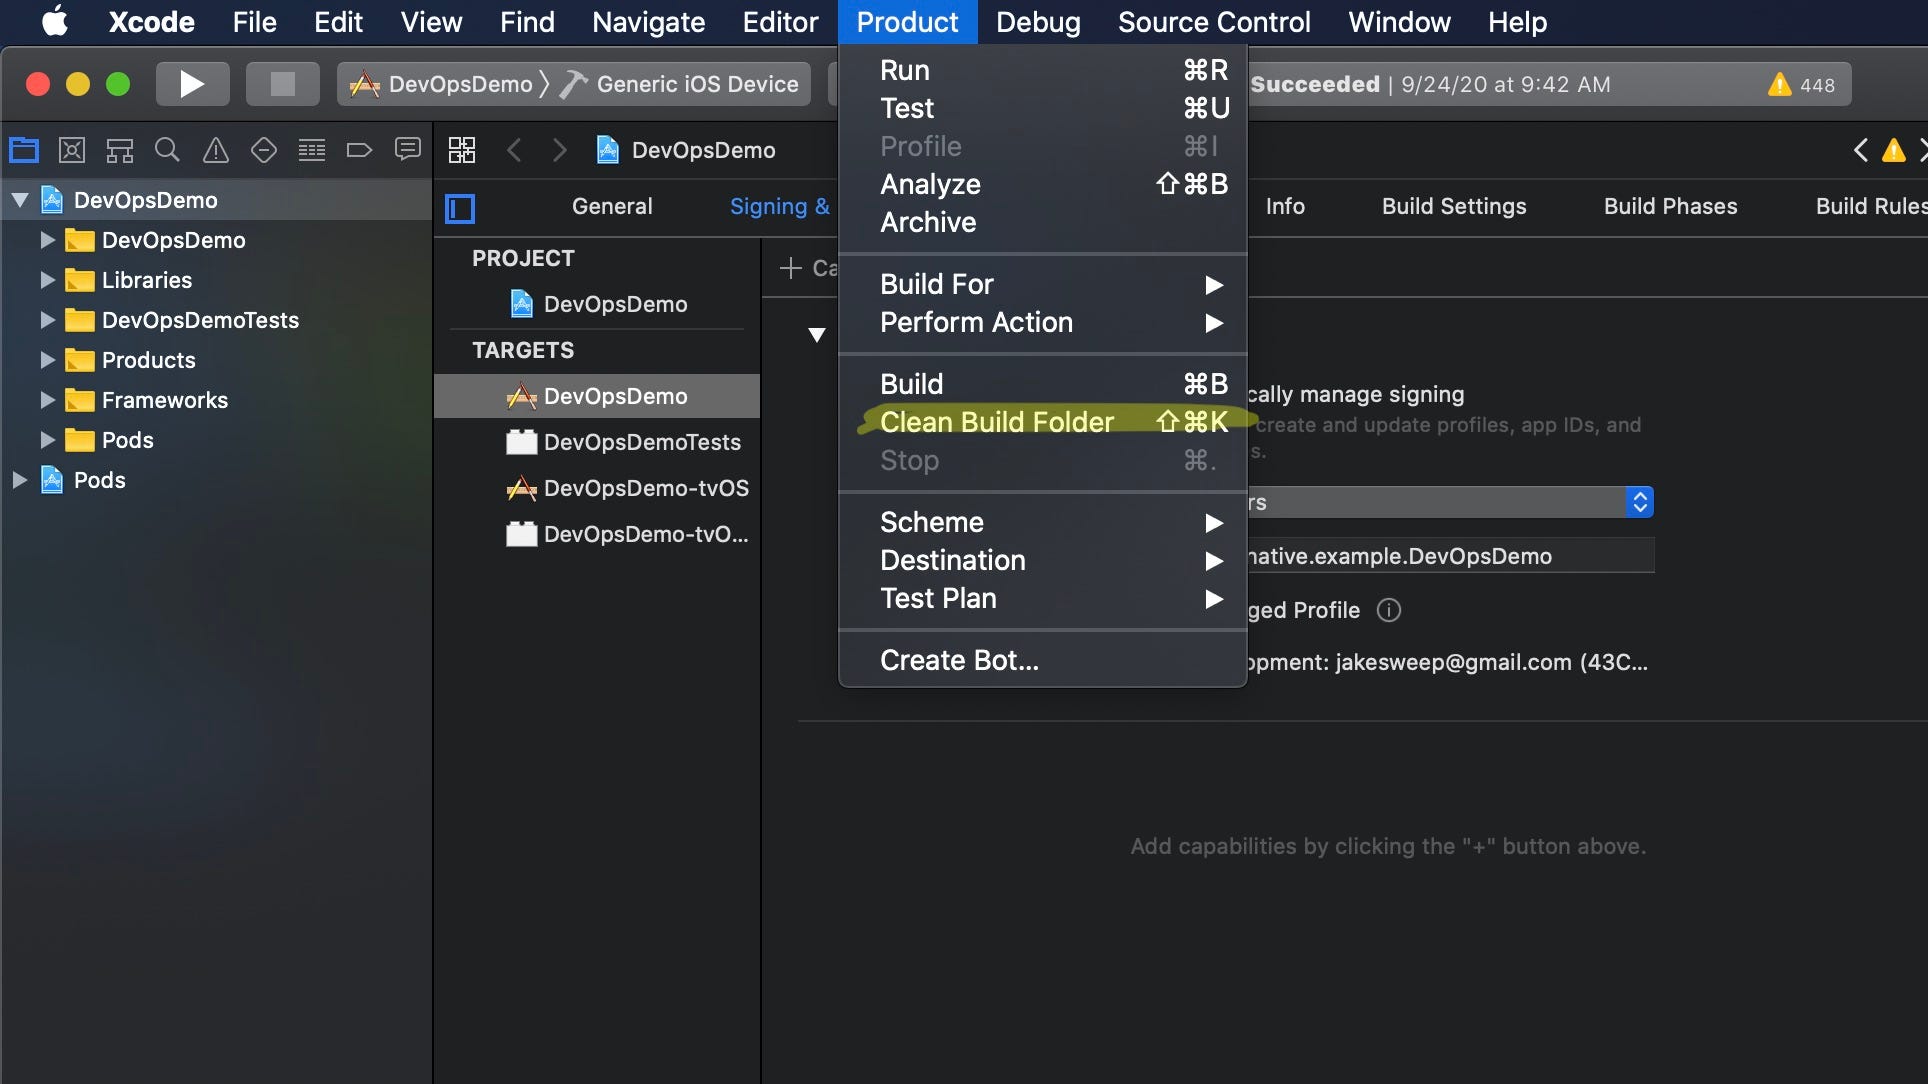Open the Breakpoint navigator icon
1928x1084 pixels.
tap(359, 150)
